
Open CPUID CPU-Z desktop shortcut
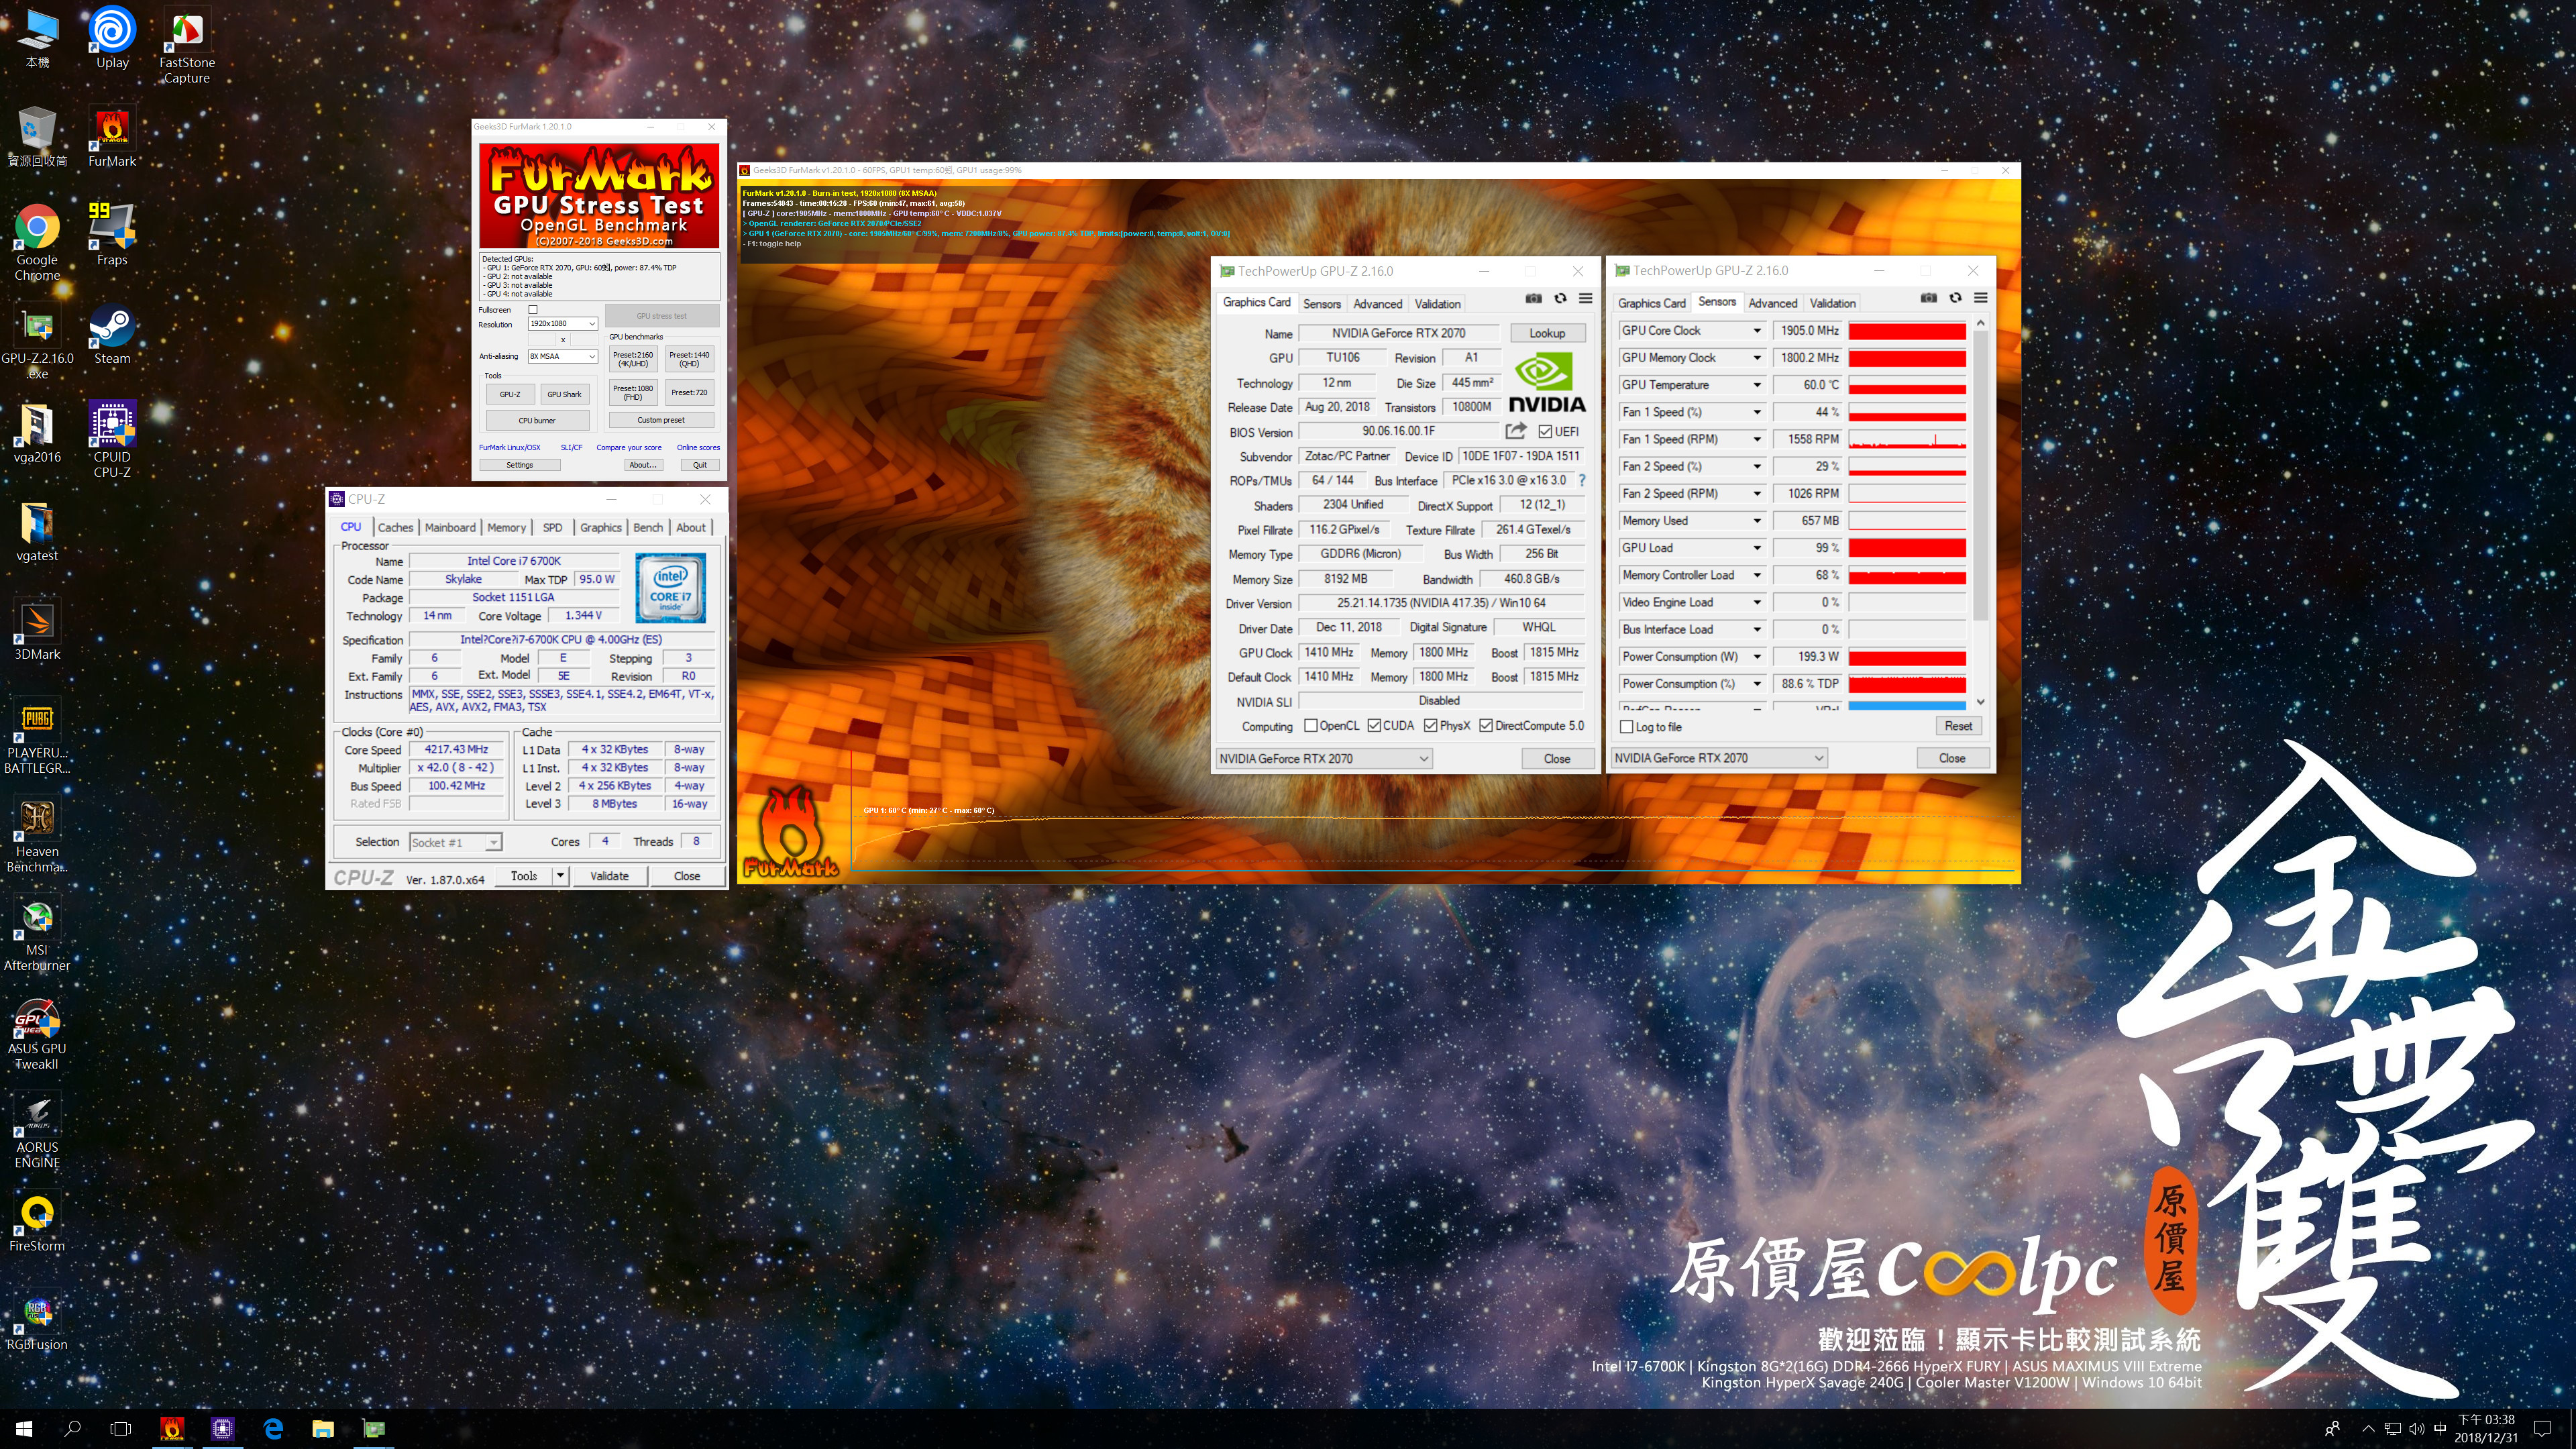[x=112, y=441]
